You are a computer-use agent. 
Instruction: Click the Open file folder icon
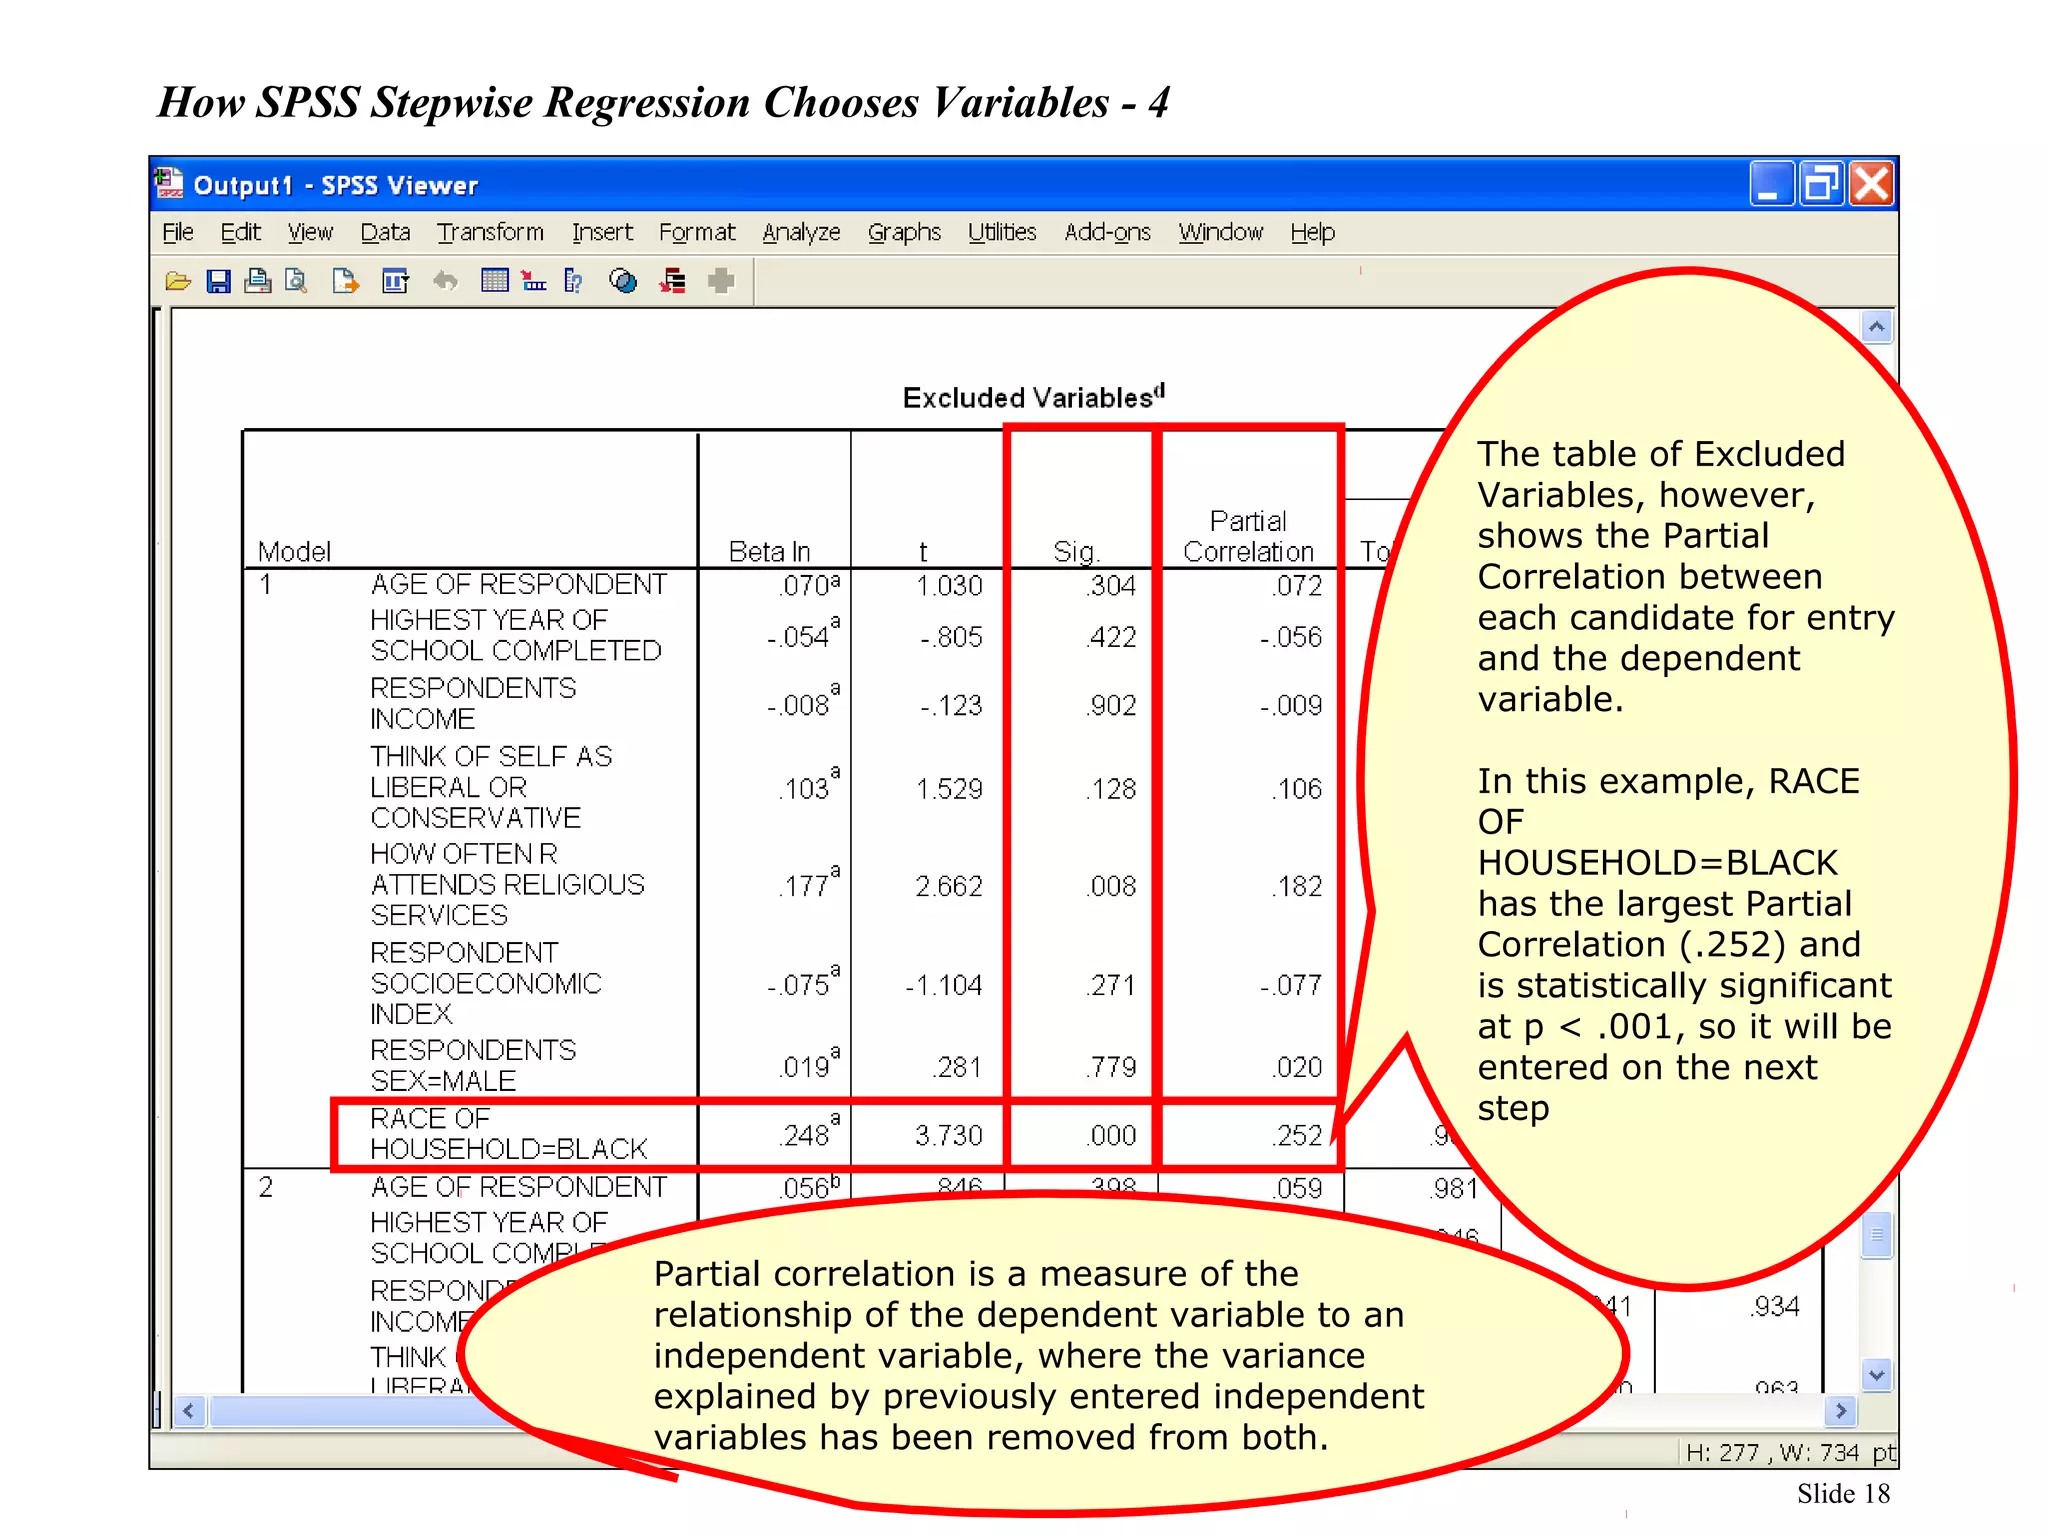pos(178,281)
